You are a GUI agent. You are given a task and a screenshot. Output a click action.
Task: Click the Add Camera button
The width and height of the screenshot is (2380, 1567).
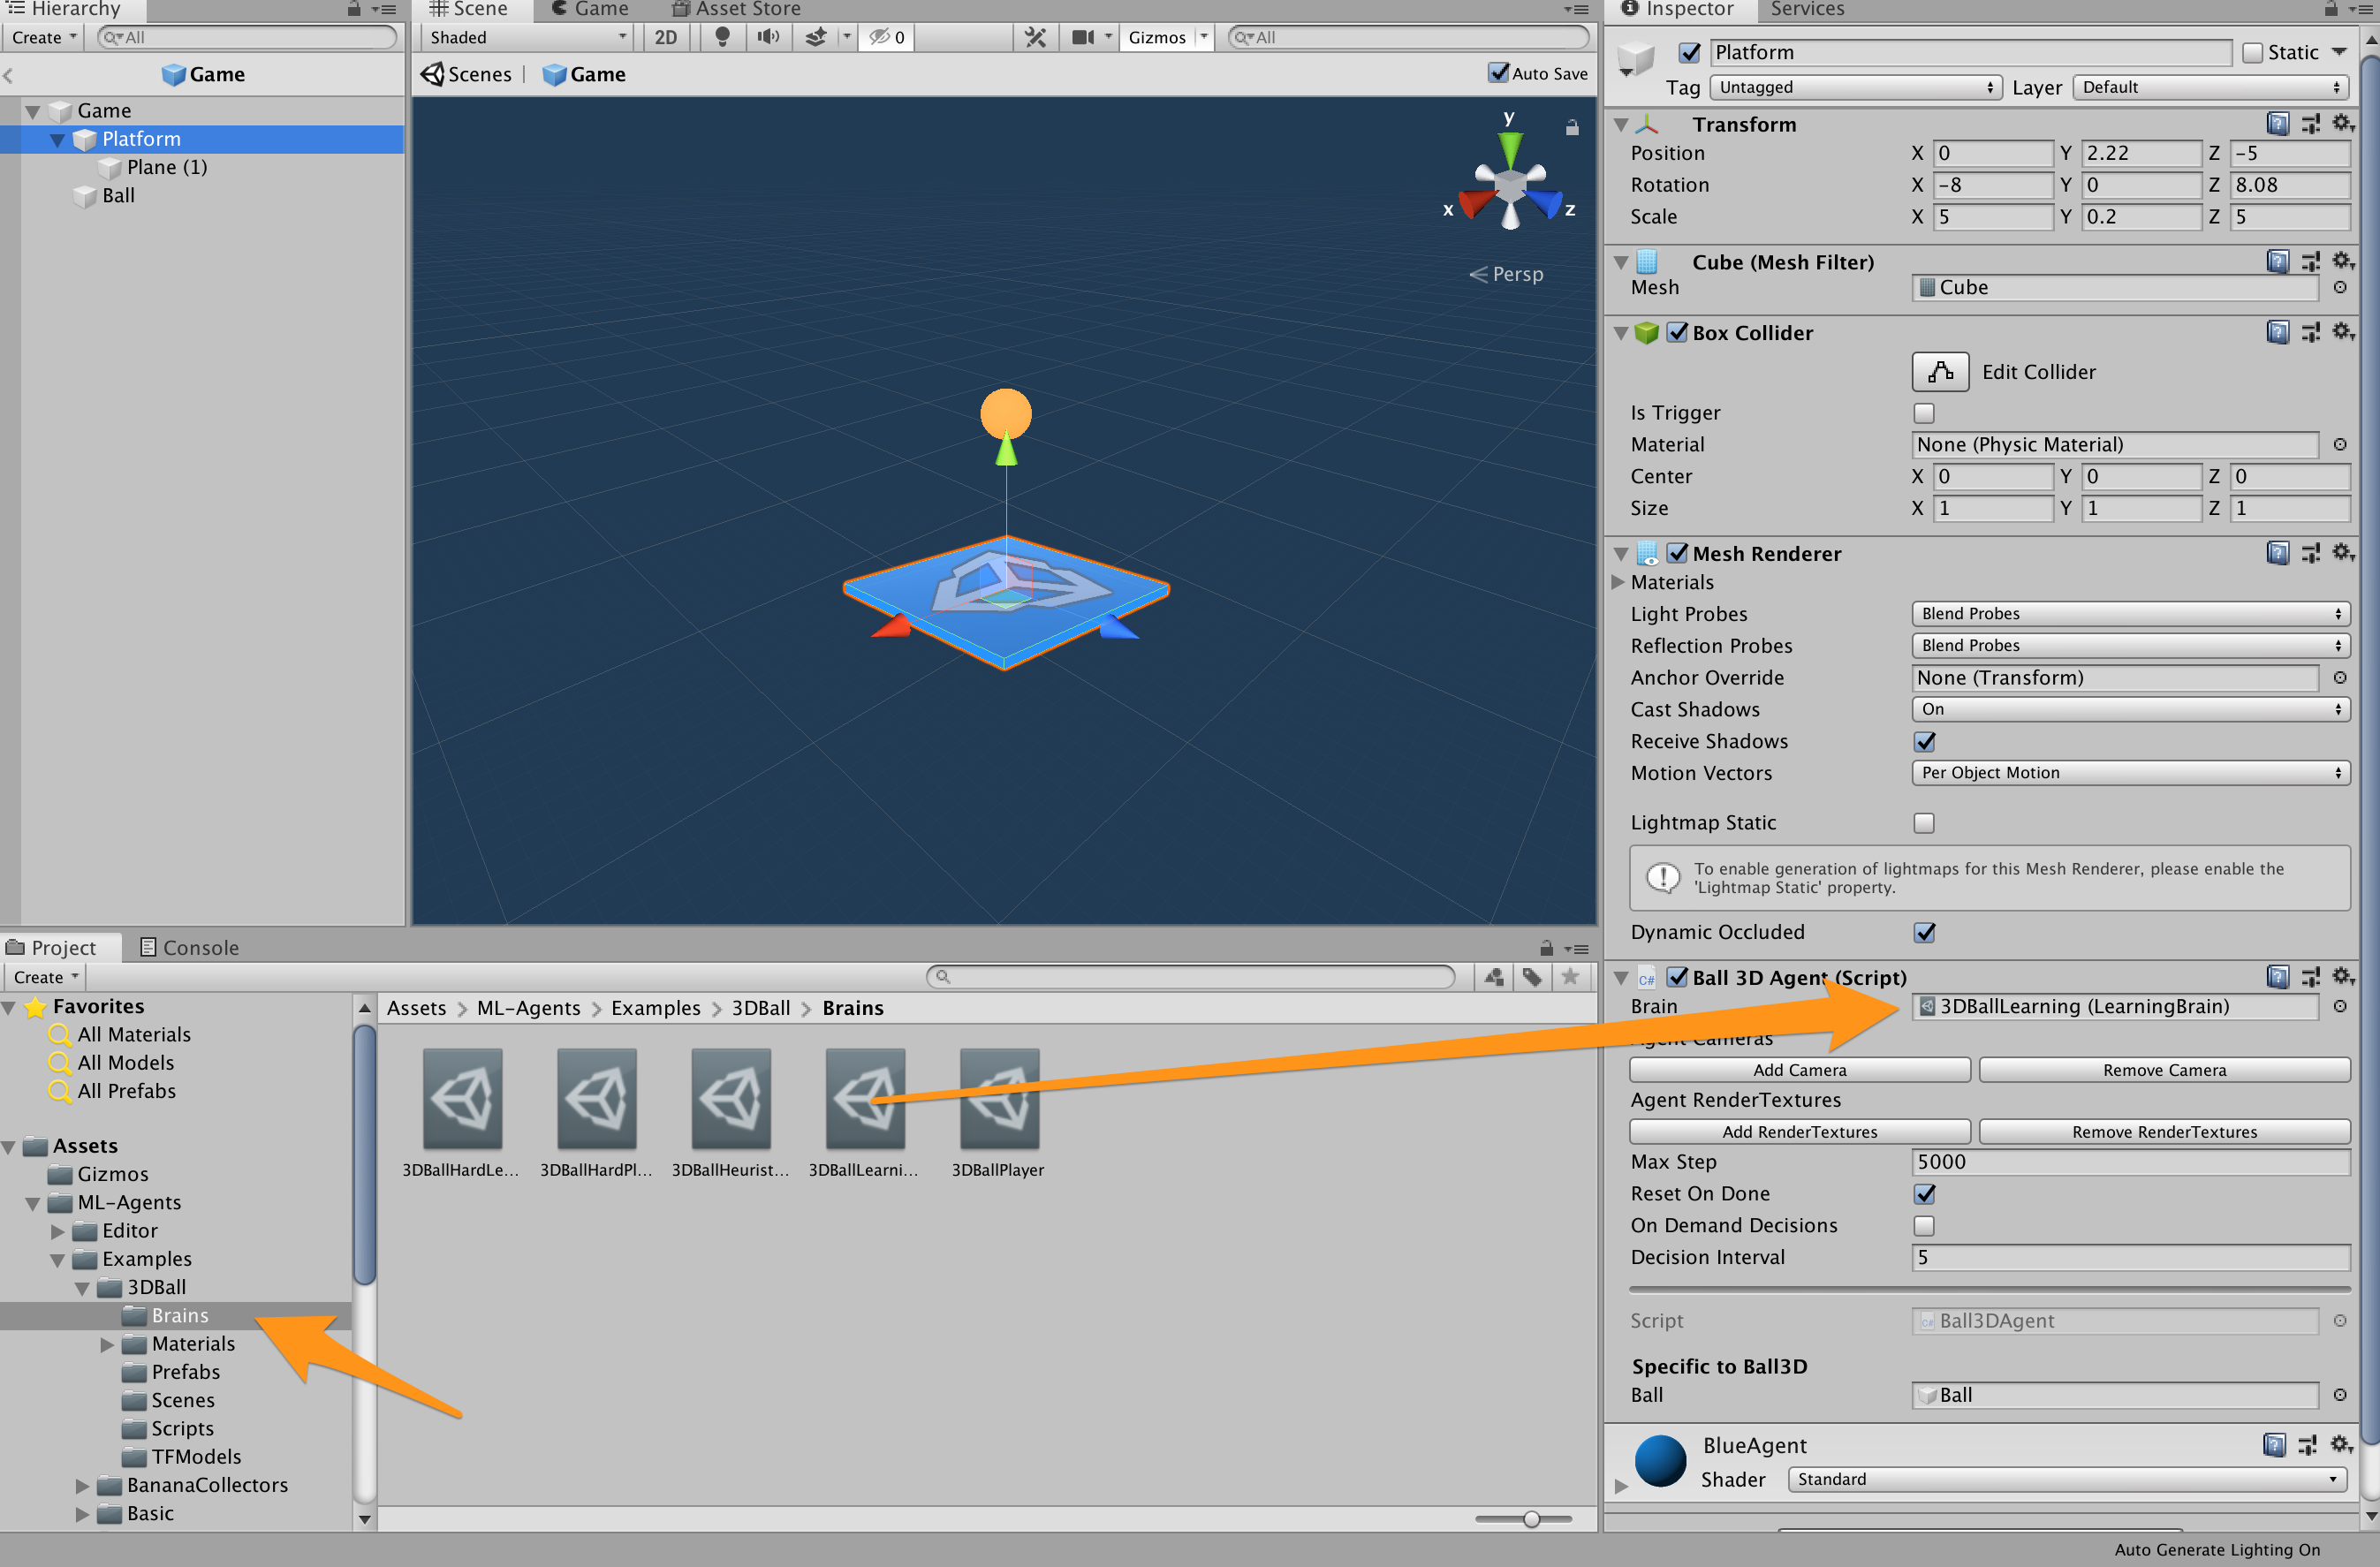[1798, 1070]
